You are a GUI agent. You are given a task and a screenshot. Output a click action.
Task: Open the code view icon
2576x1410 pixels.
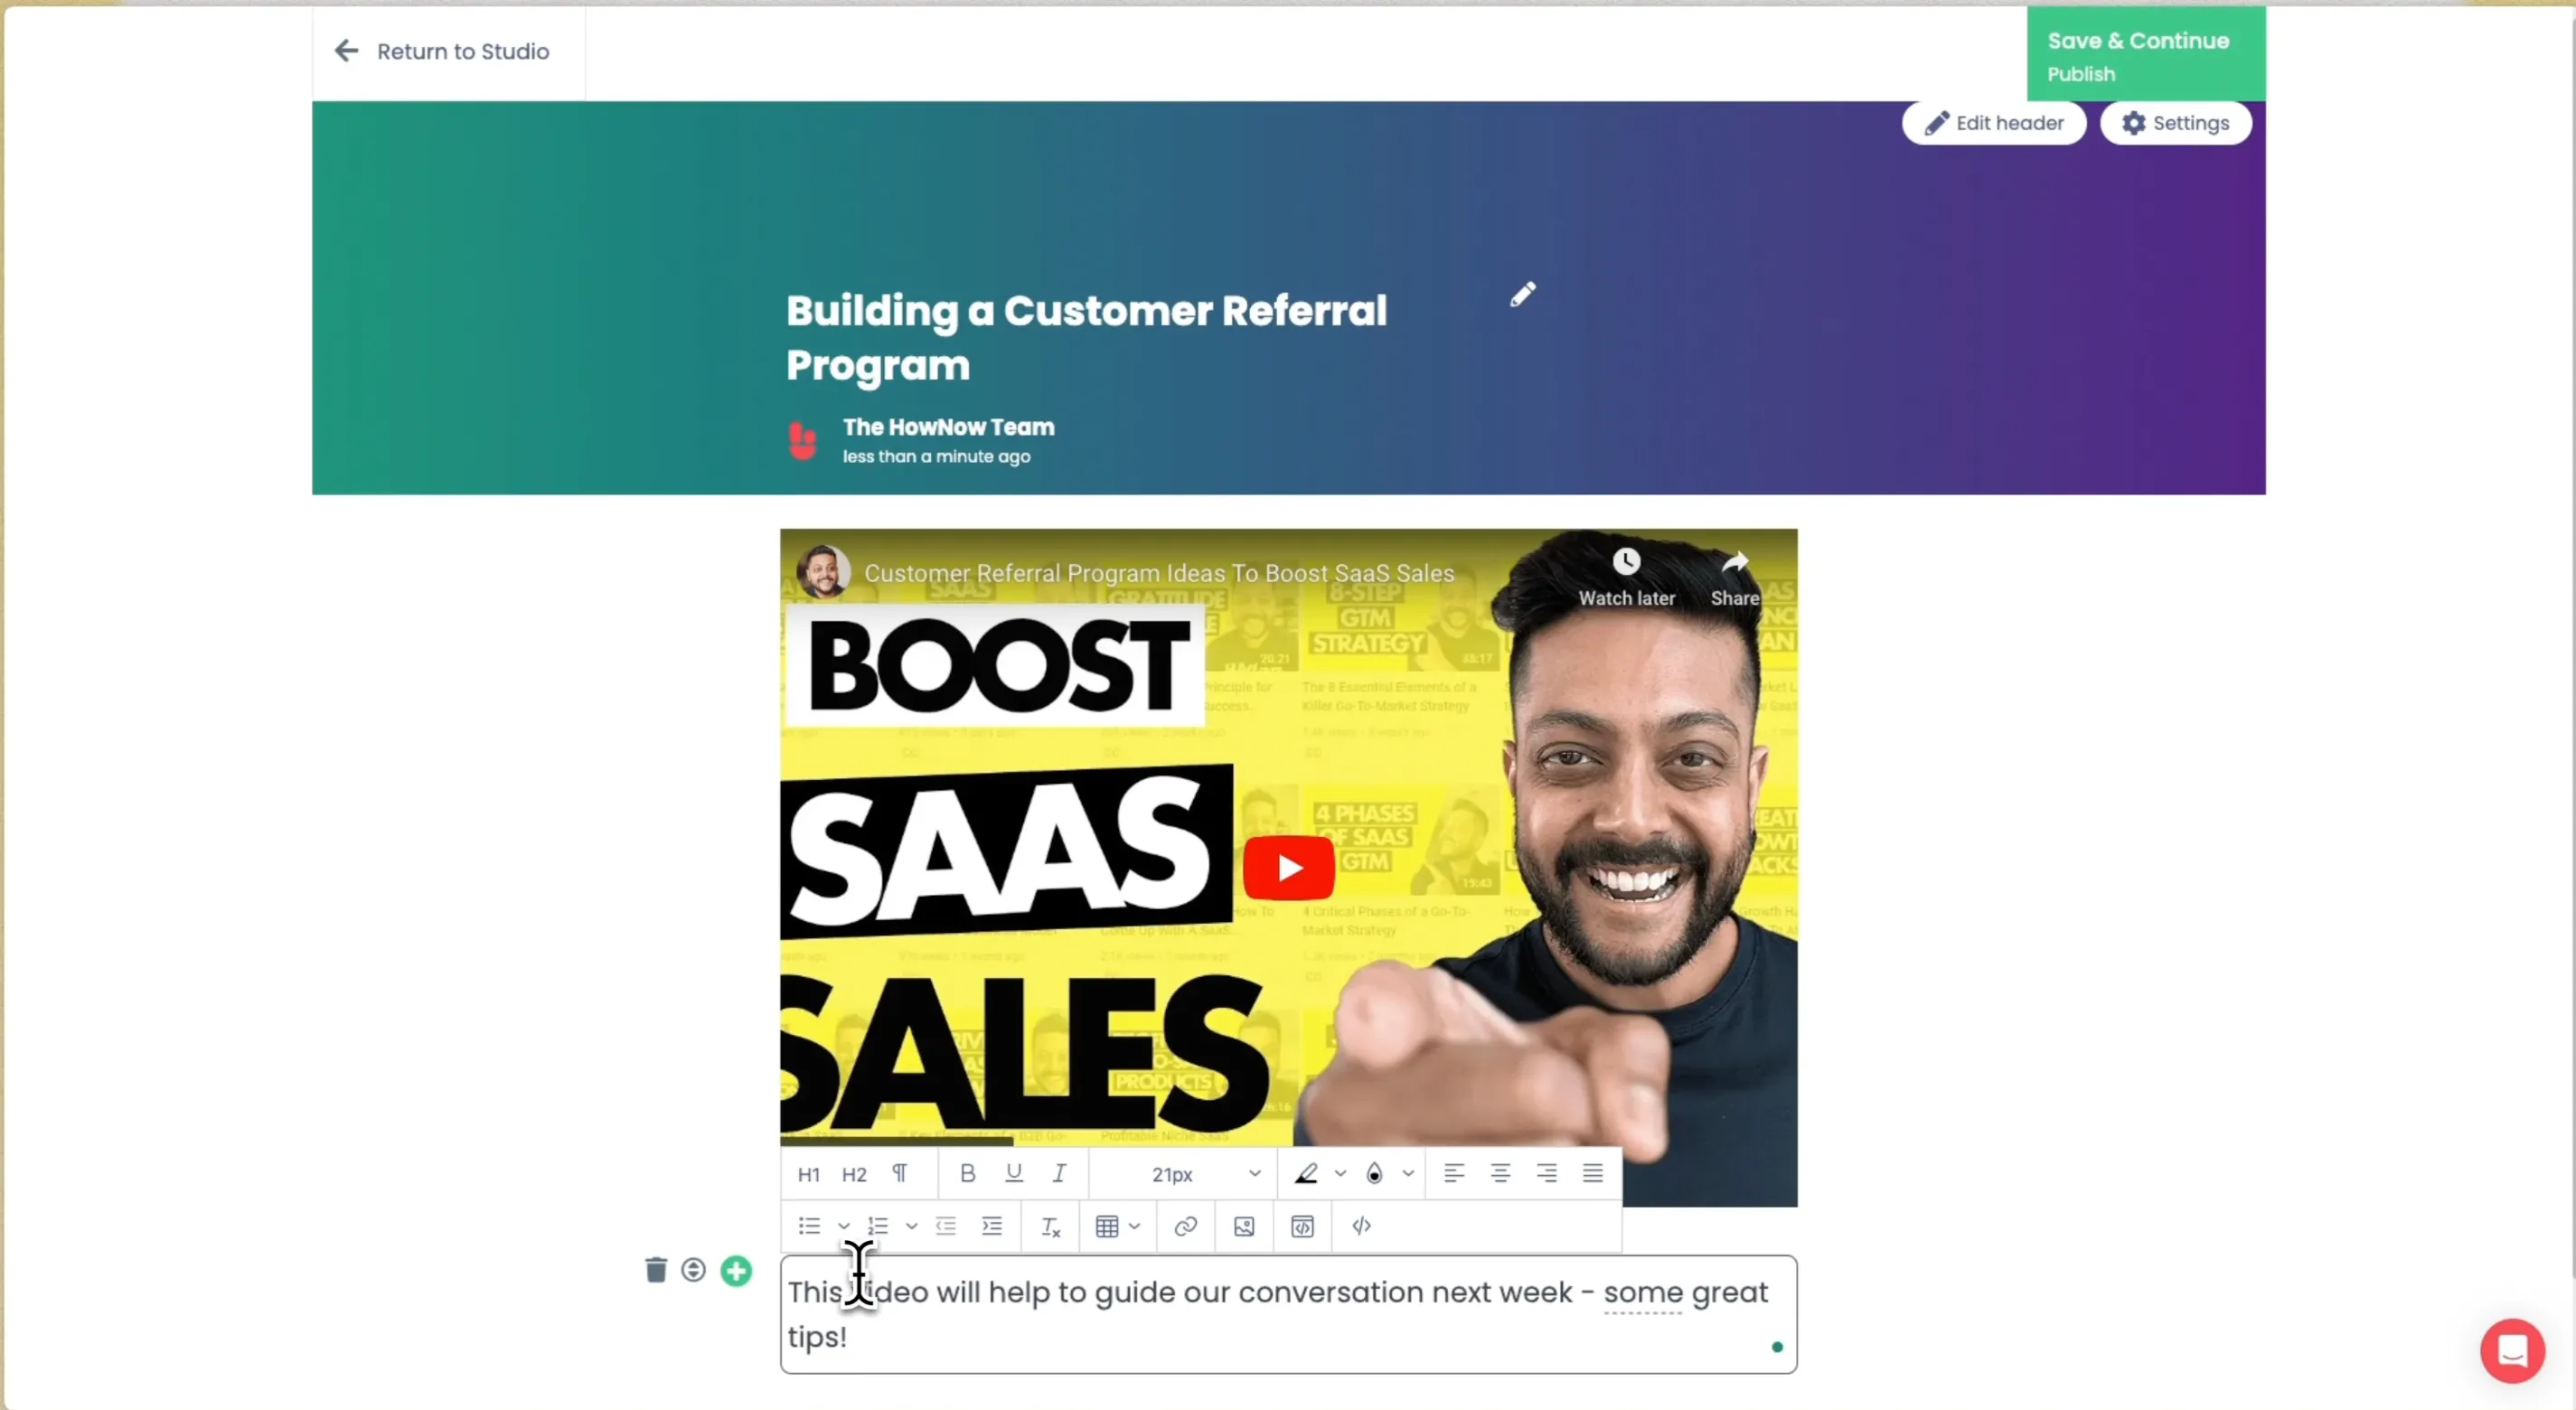click(1361, 1226)
